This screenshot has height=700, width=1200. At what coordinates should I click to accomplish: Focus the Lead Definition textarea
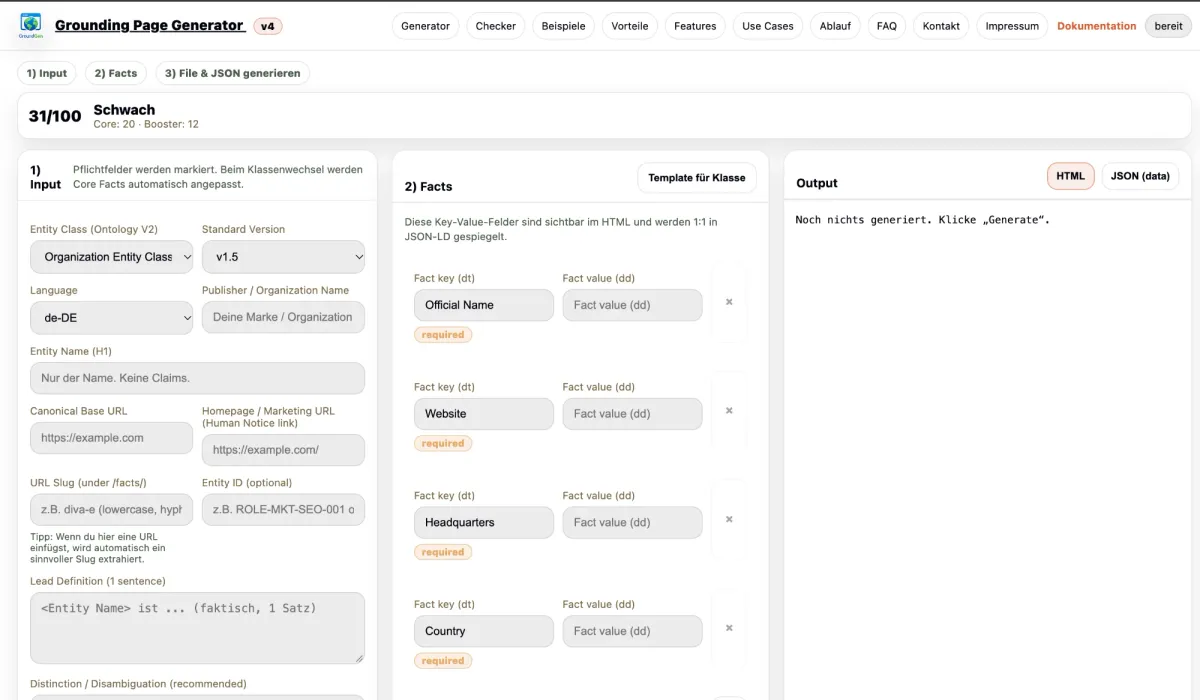coord(197,628)
